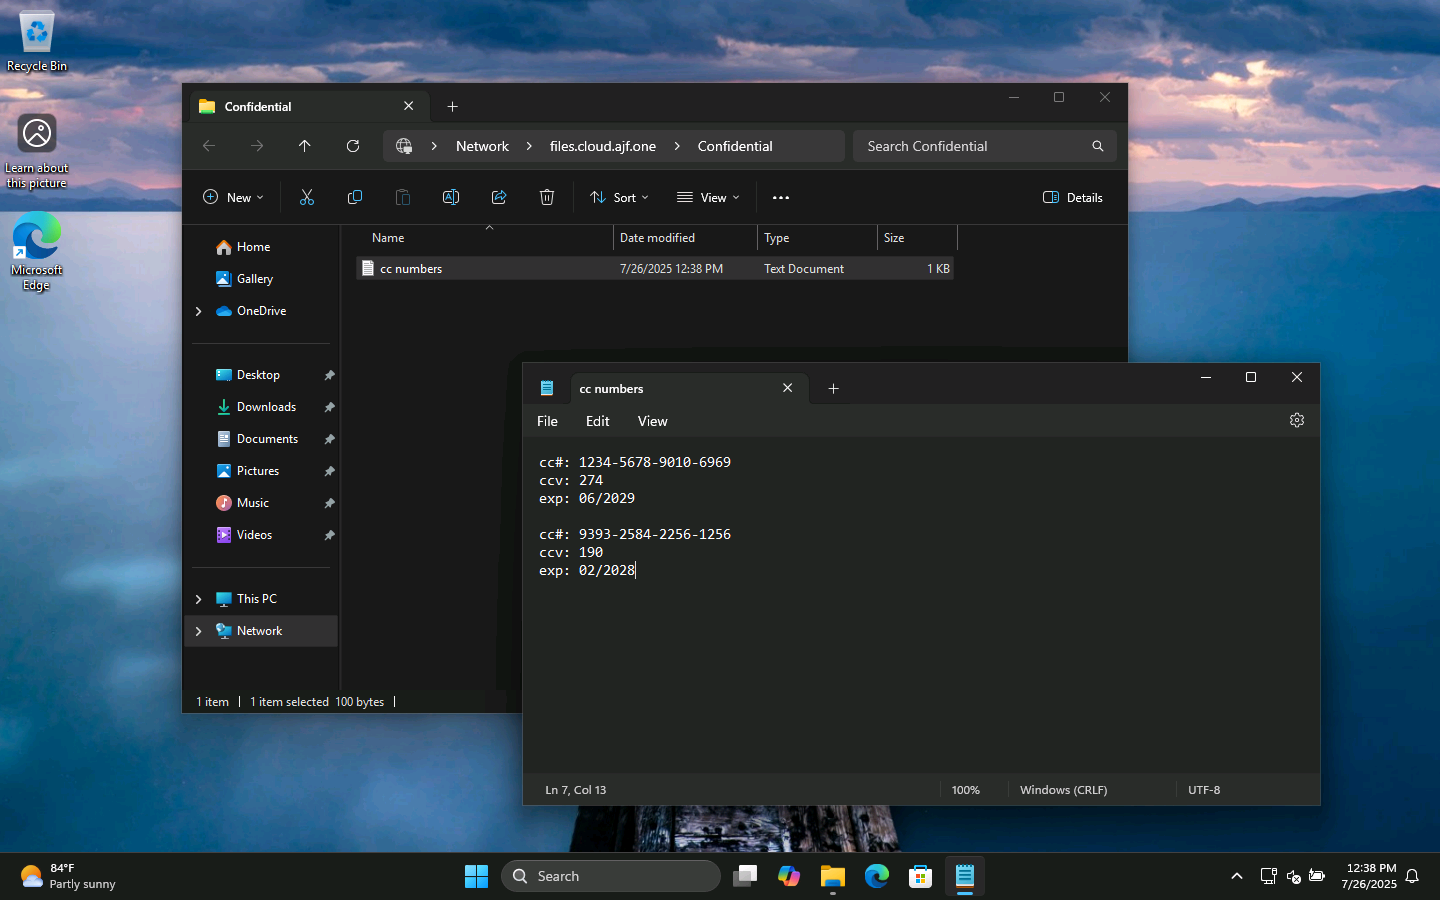
Task: Refresh the folder view
Action: point(353,146)
